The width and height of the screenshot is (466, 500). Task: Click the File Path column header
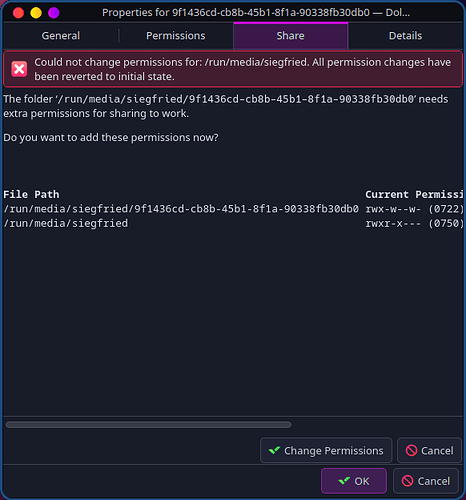(31, 194)
